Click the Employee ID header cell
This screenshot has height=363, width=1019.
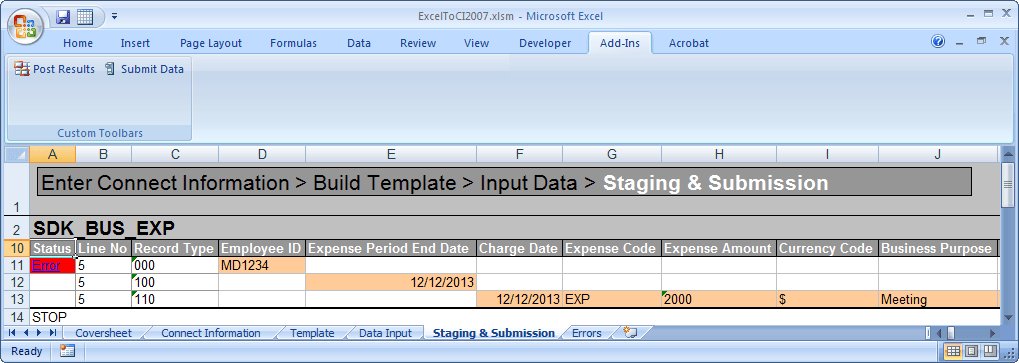click(262, 248)
